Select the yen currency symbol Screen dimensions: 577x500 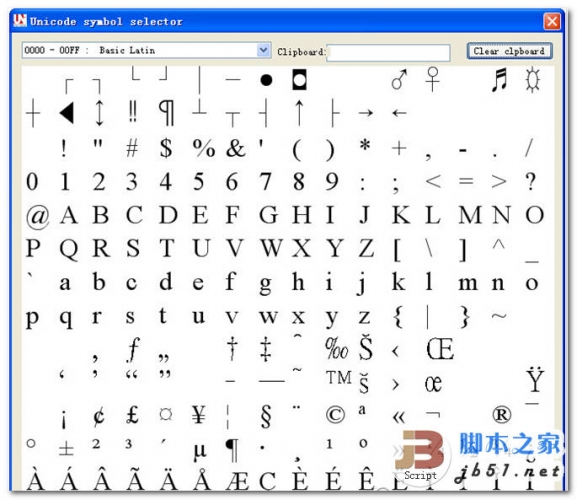pyautogui.click(x=198, y=415)
